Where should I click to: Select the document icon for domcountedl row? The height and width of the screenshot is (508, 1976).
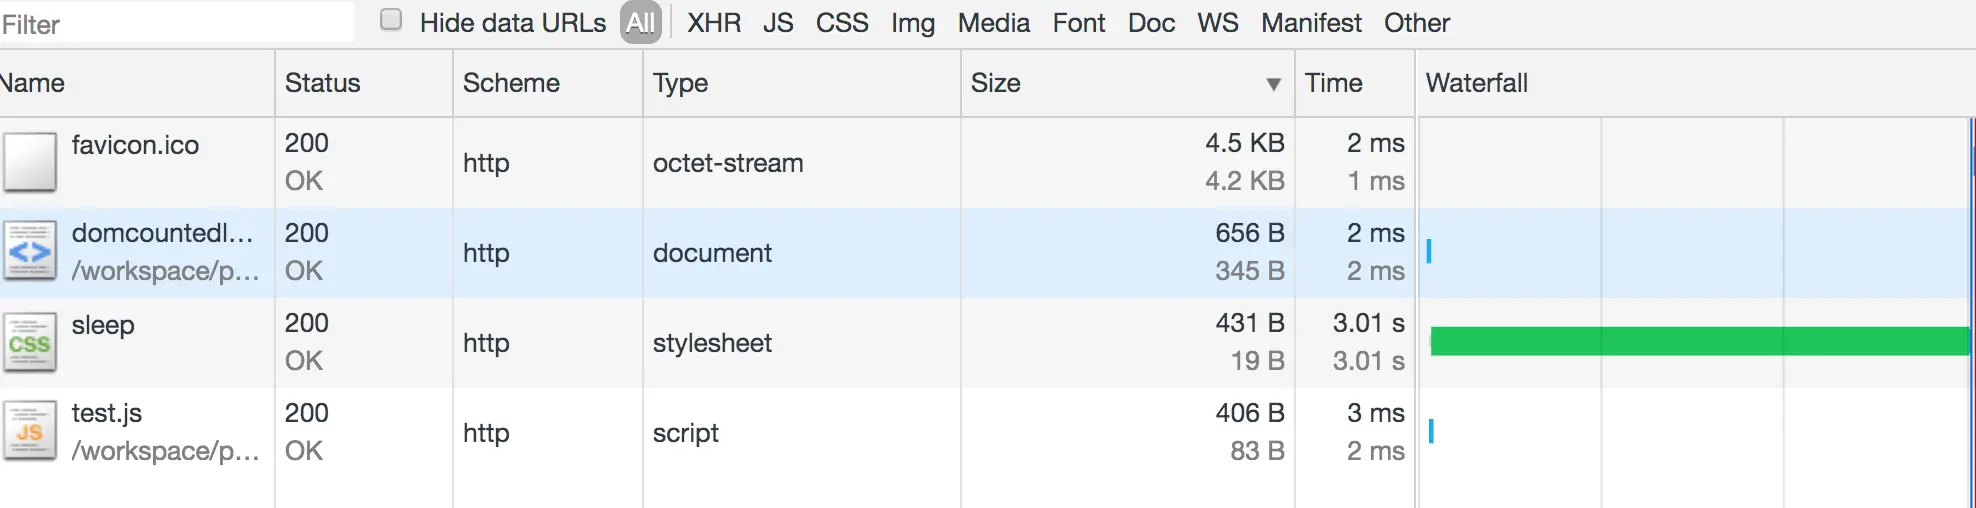point(30,252)
